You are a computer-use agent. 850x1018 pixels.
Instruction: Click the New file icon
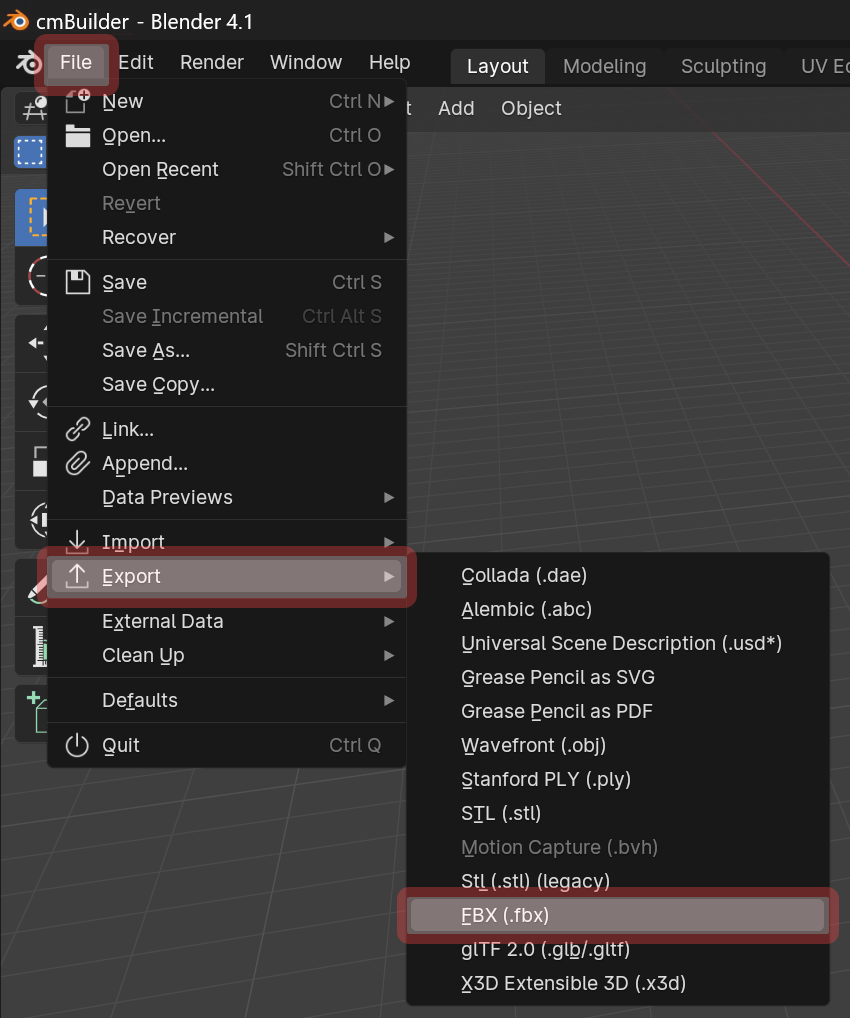78,101
